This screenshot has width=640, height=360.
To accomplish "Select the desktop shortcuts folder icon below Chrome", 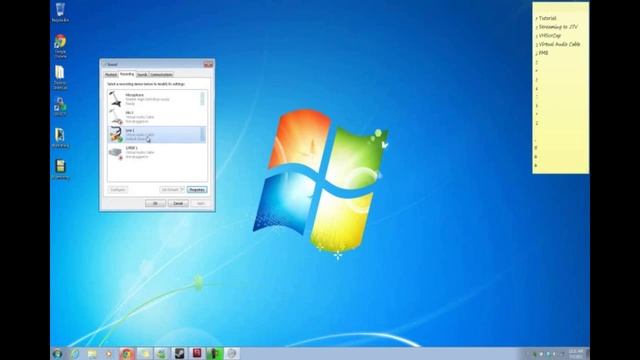I will pos(60,77).
